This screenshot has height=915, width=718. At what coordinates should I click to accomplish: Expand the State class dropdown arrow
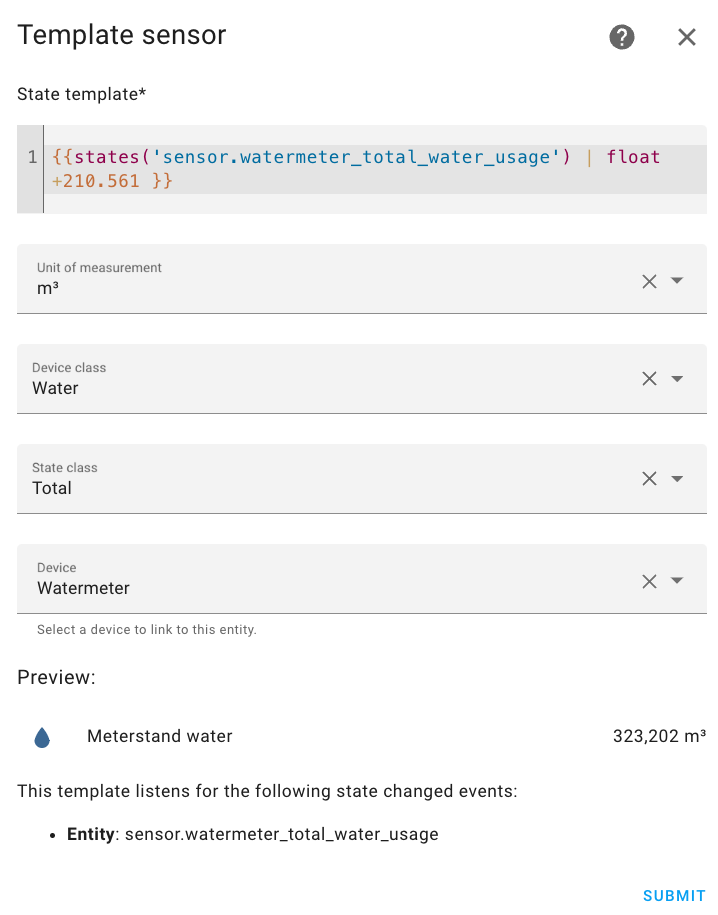pos(677,479)
